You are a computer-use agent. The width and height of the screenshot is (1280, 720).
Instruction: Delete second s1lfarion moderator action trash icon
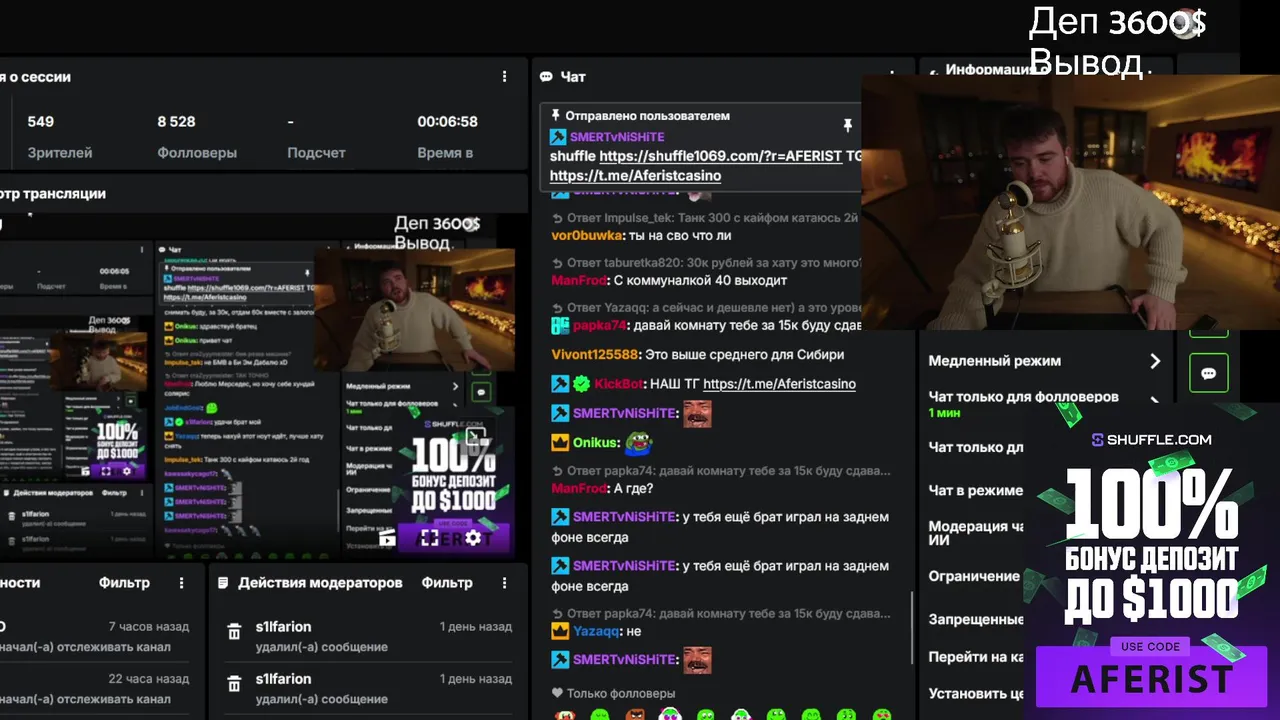(234, 684)
